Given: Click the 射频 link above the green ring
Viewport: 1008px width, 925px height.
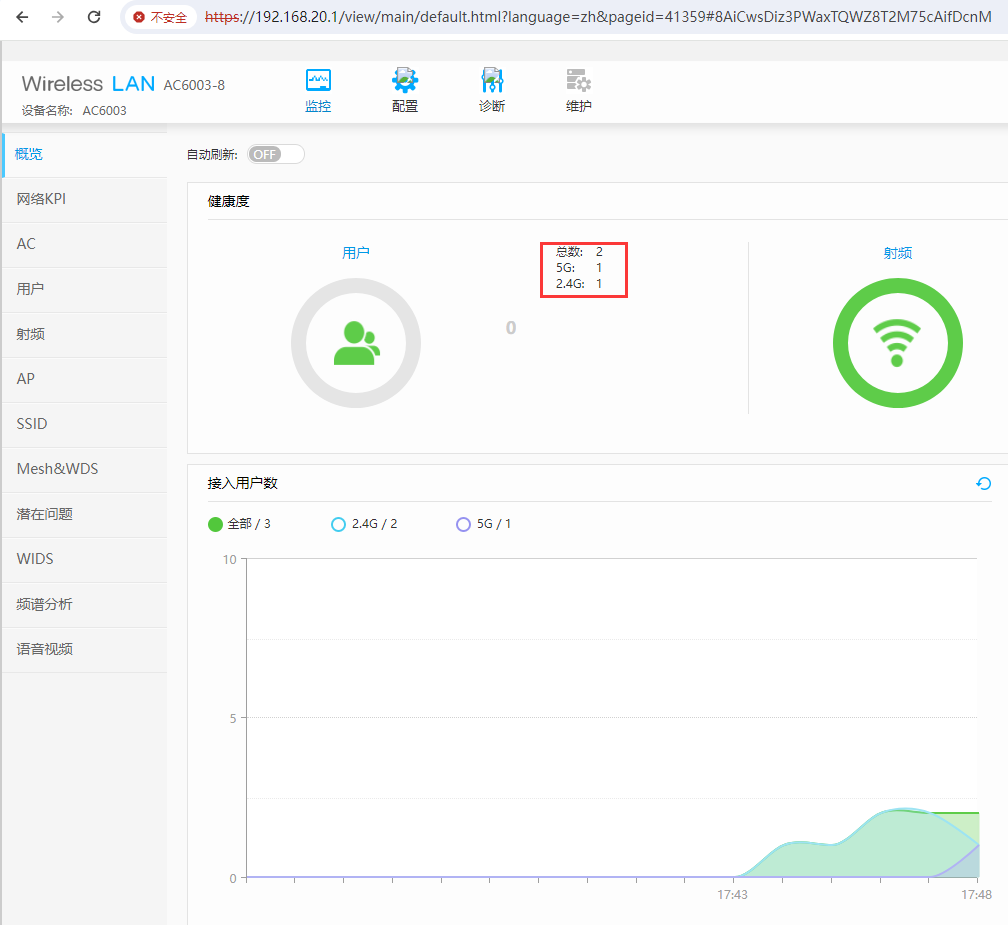Looking at the screenshot, I should 897,253.
